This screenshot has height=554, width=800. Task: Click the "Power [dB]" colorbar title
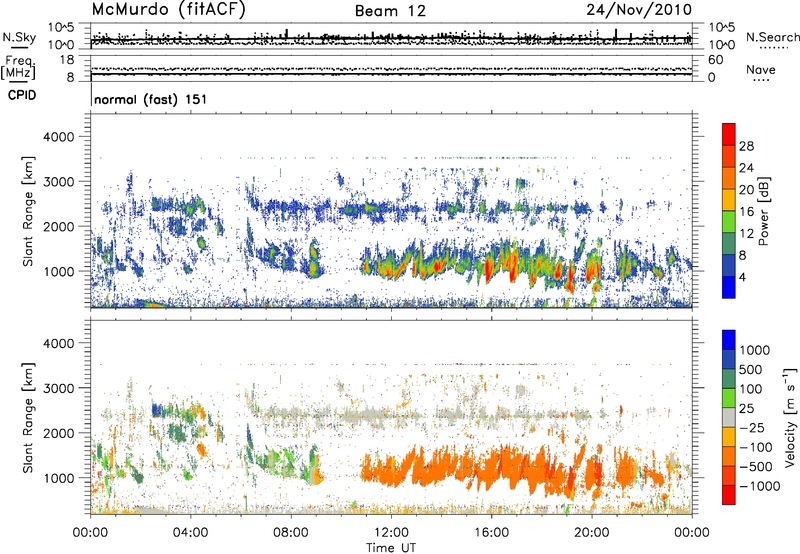point(763,211)
